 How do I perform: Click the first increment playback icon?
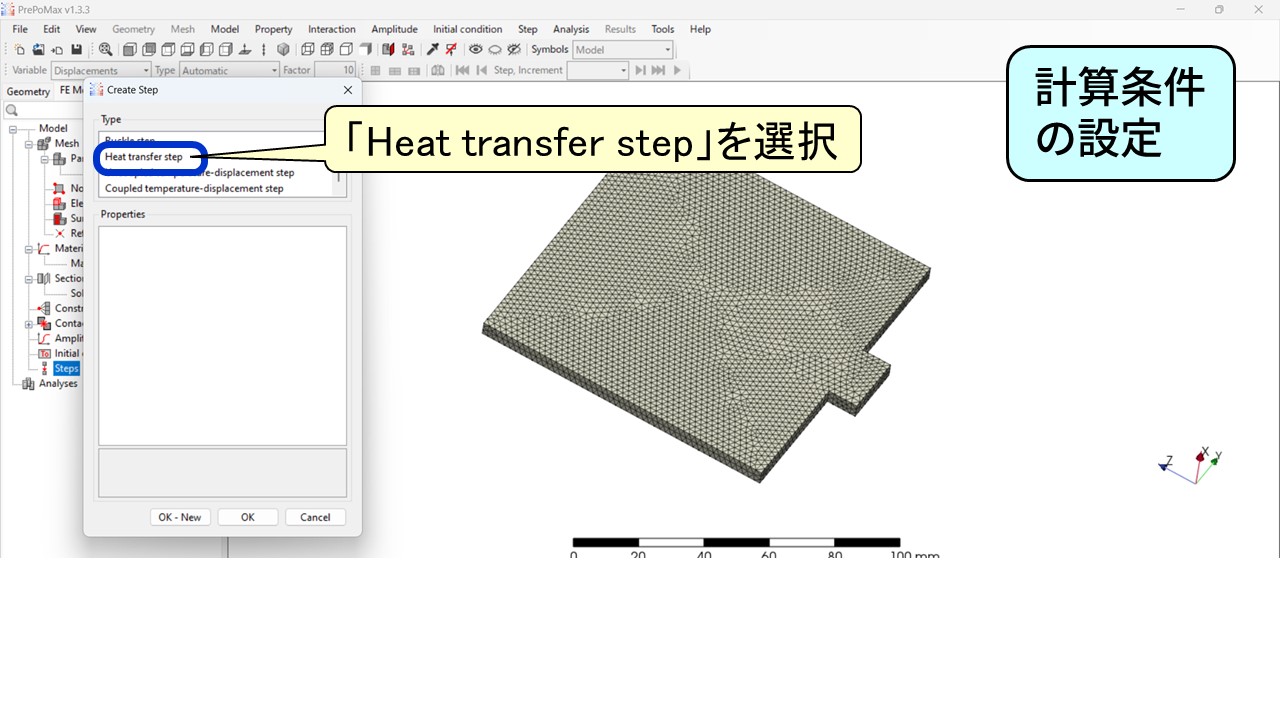tap(462, 70)
